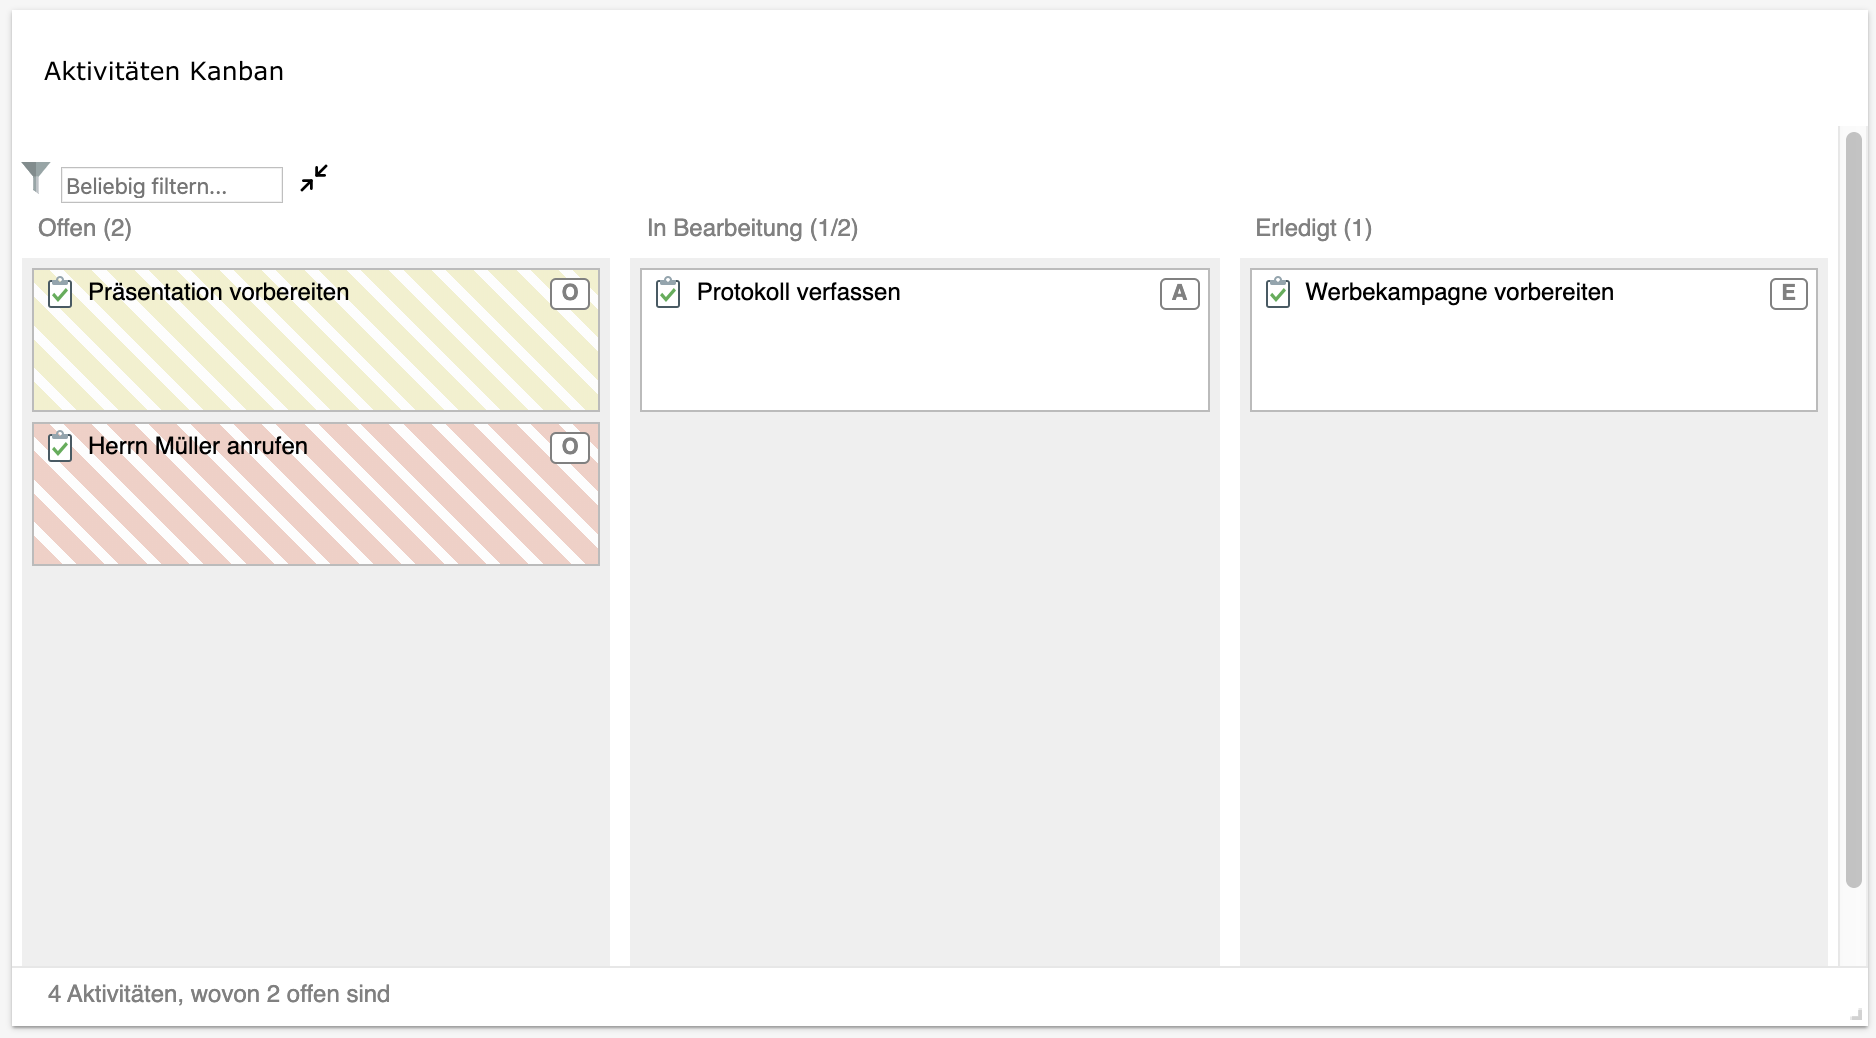
Task: Select the Offen (2) column header
Action: (x=85, y=228)
